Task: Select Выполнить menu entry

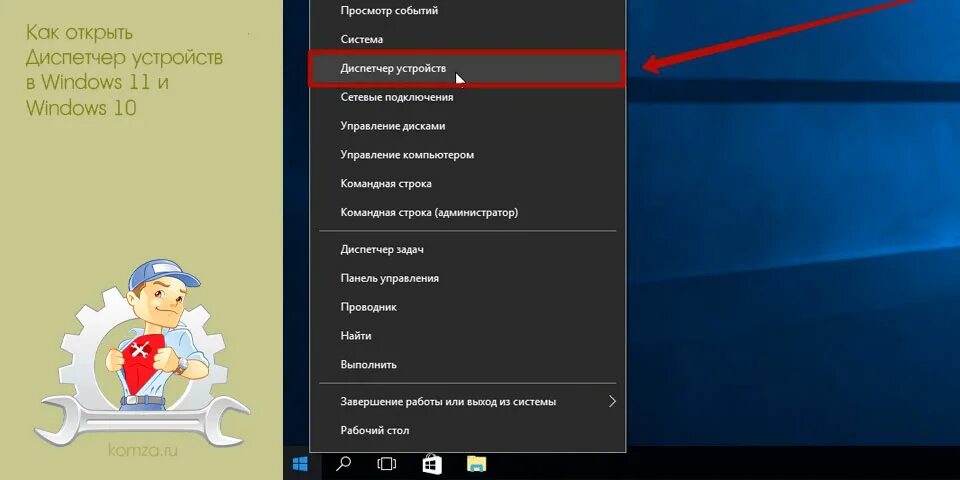Action: (468, 364)
